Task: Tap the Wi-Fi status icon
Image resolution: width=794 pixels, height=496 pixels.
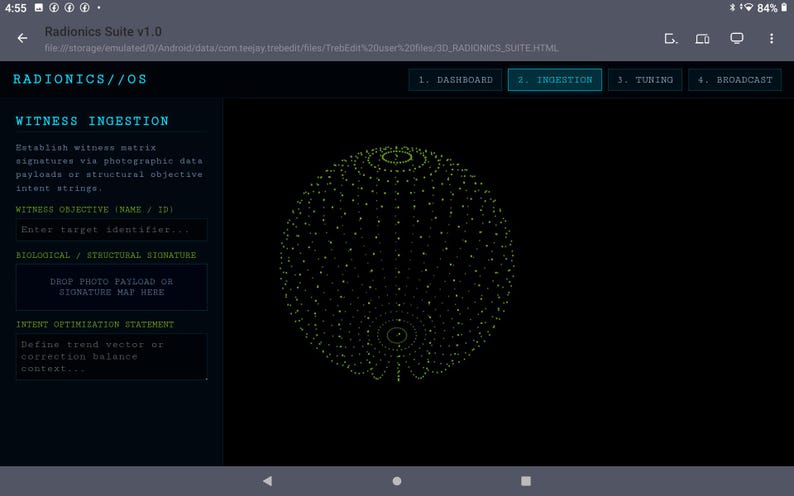Action: point(747,8)
